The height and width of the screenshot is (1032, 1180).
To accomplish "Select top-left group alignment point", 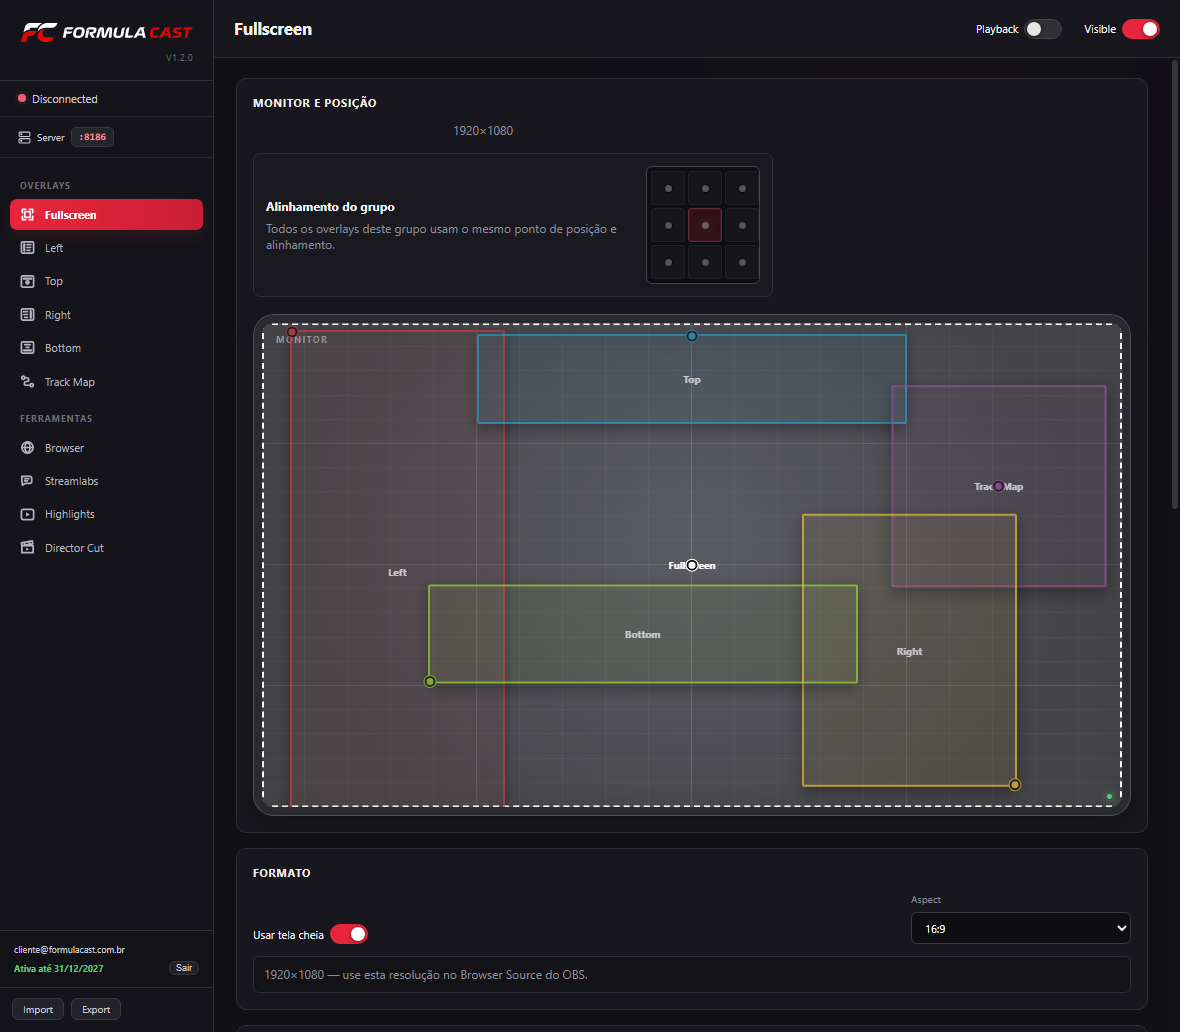I will (x=668, y=188).
